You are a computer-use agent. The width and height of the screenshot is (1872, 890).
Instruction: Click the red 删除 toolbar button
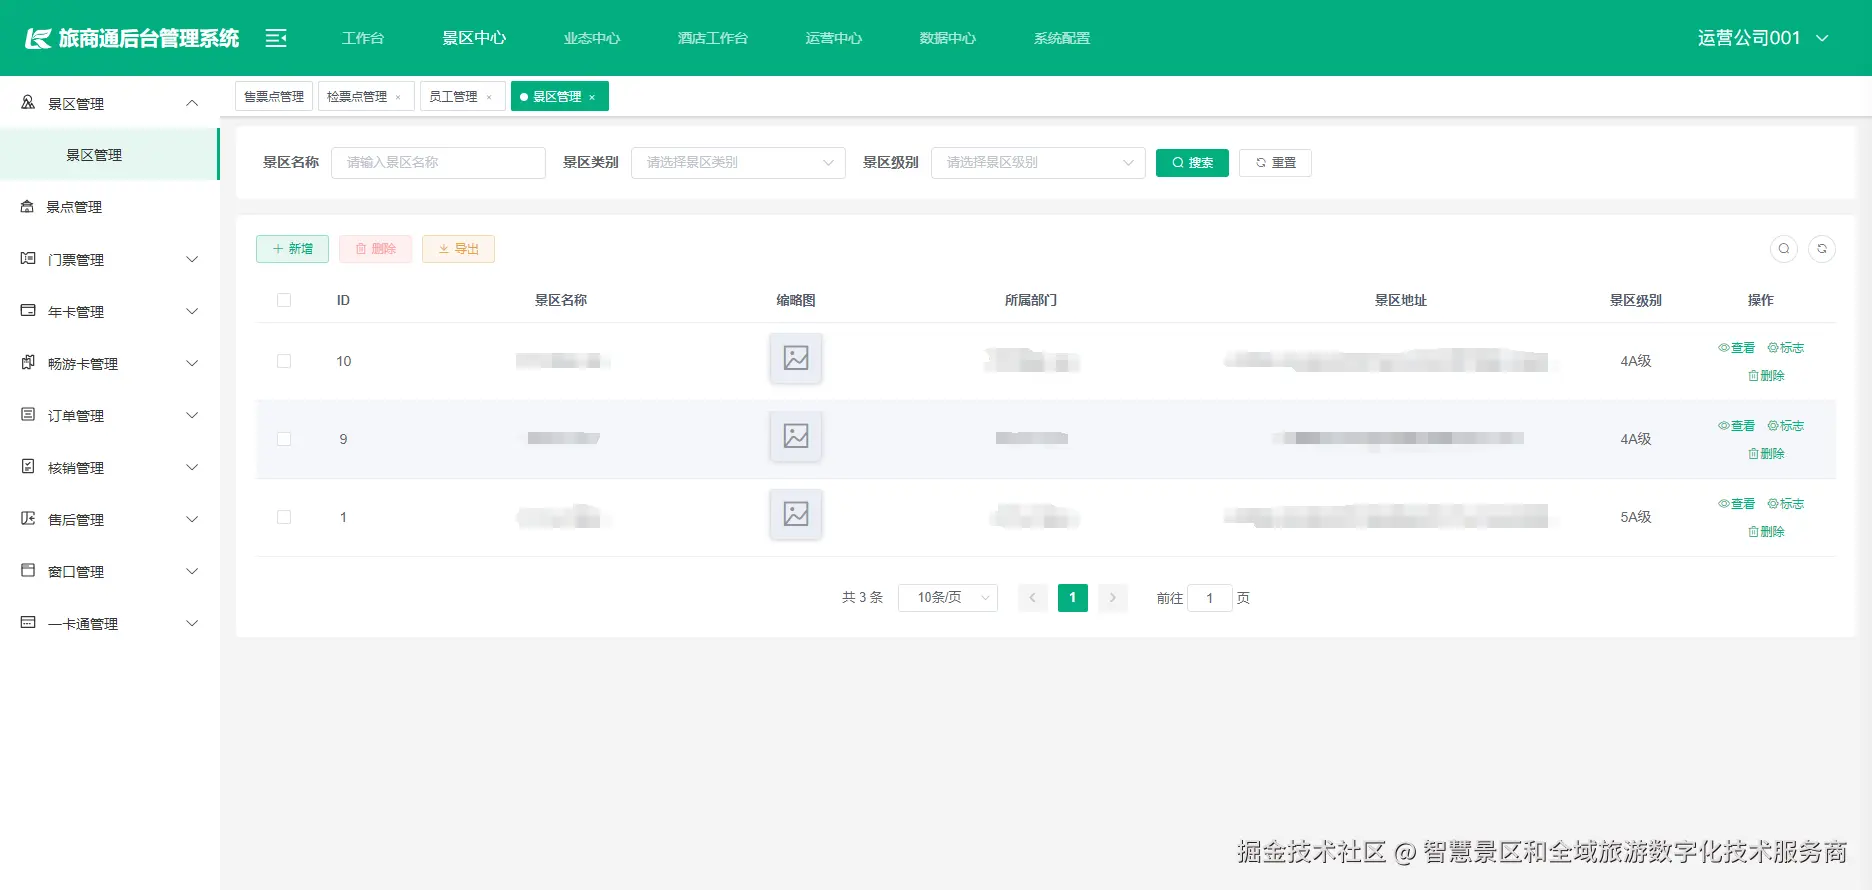(375, 249)
